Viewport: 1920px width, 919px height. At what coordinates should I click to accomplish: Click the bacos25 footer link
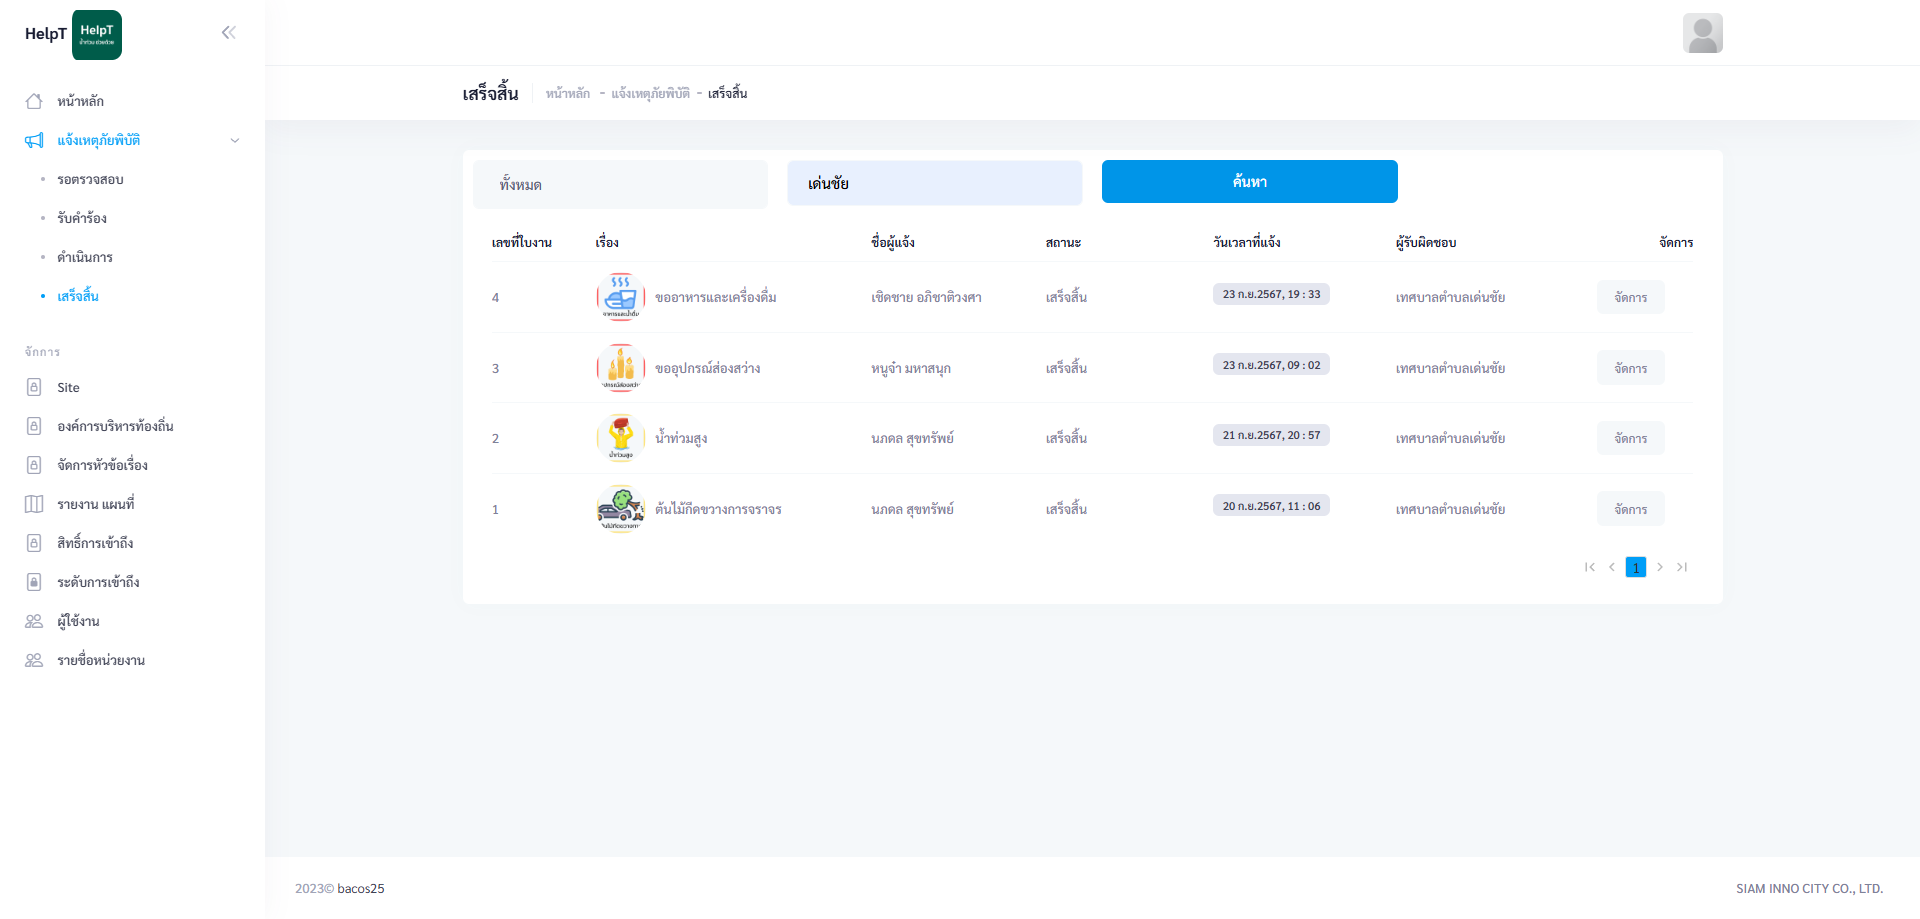pos(361,888)
